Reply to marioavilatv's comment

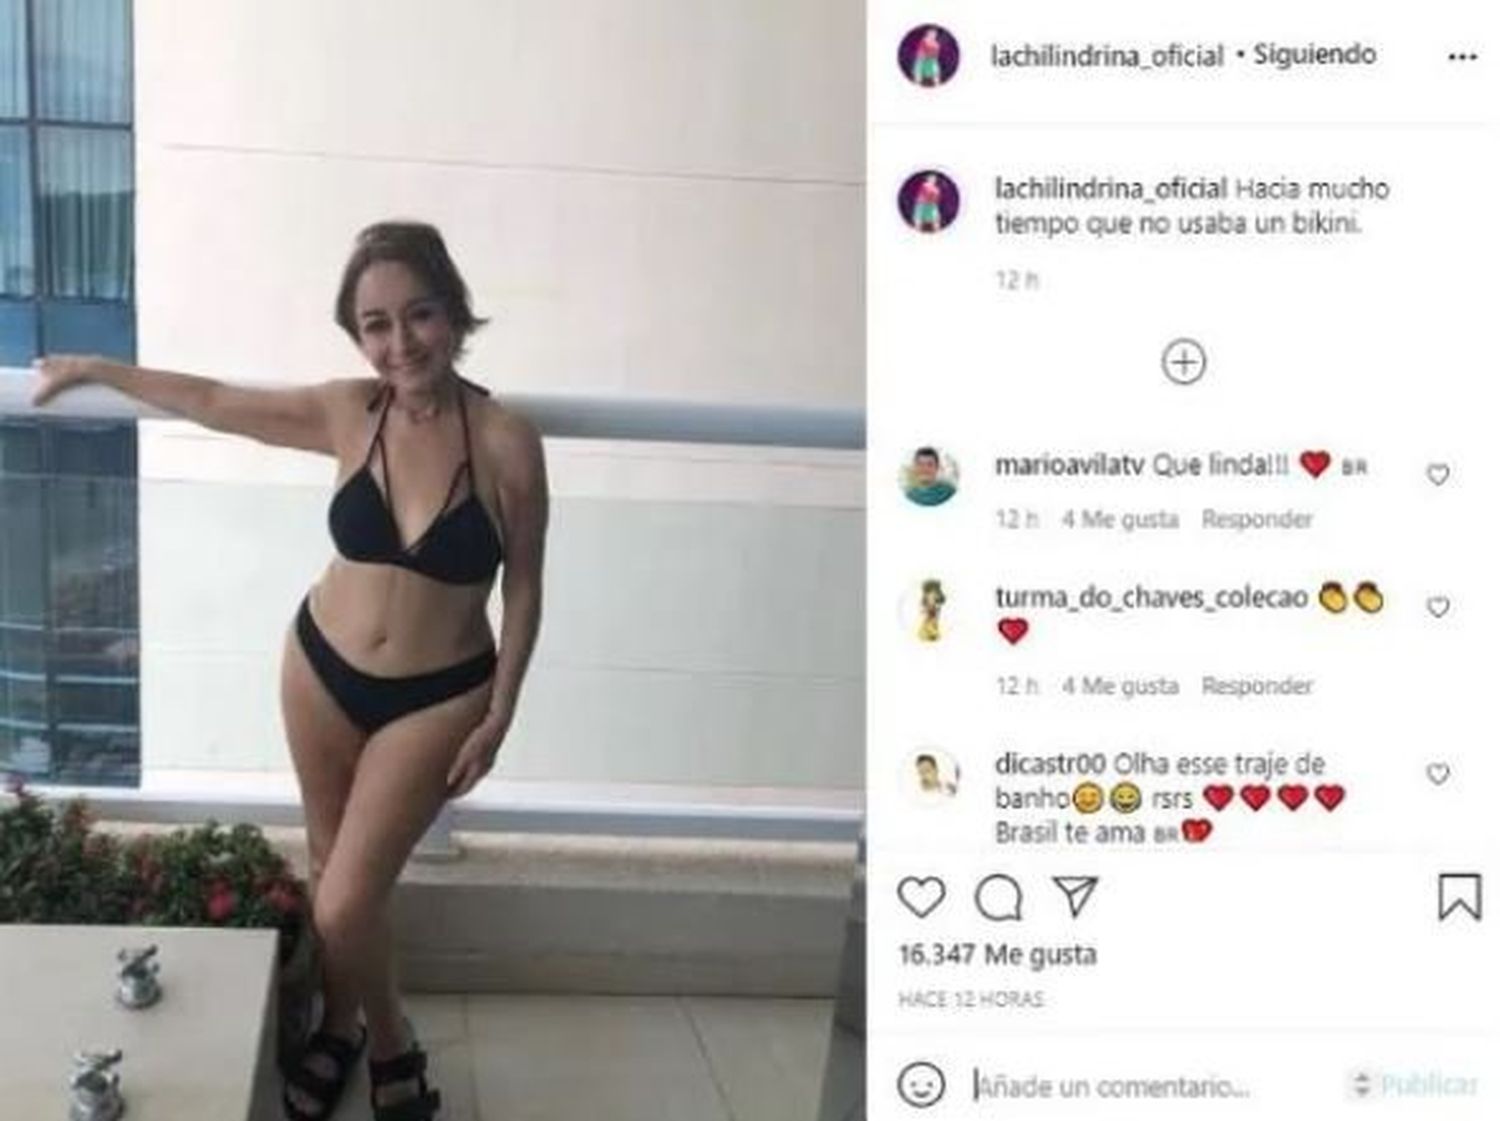point(1256,519)
